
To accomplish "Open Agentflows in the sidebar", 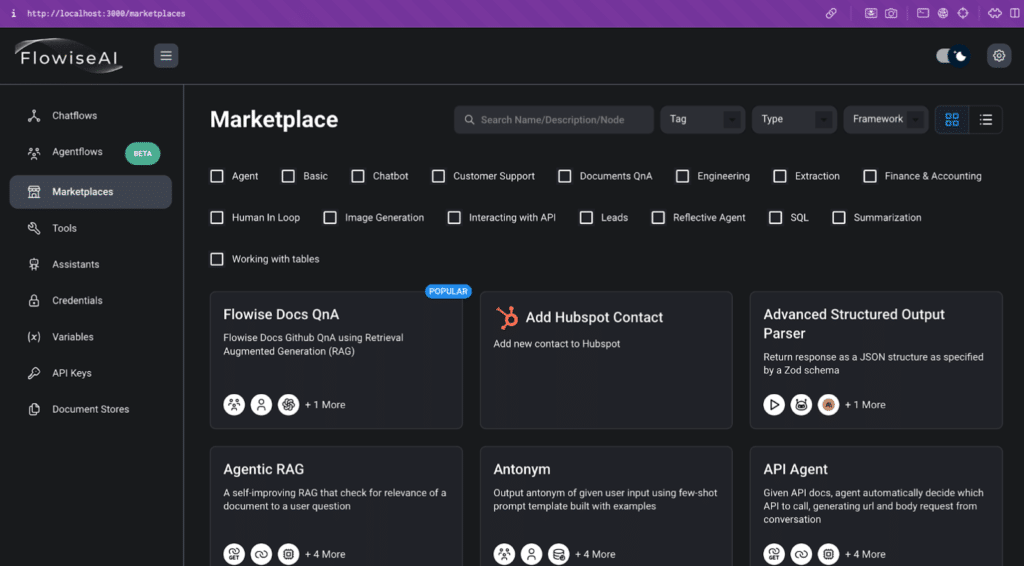I will pyautogui.click(x=91, y=152).
